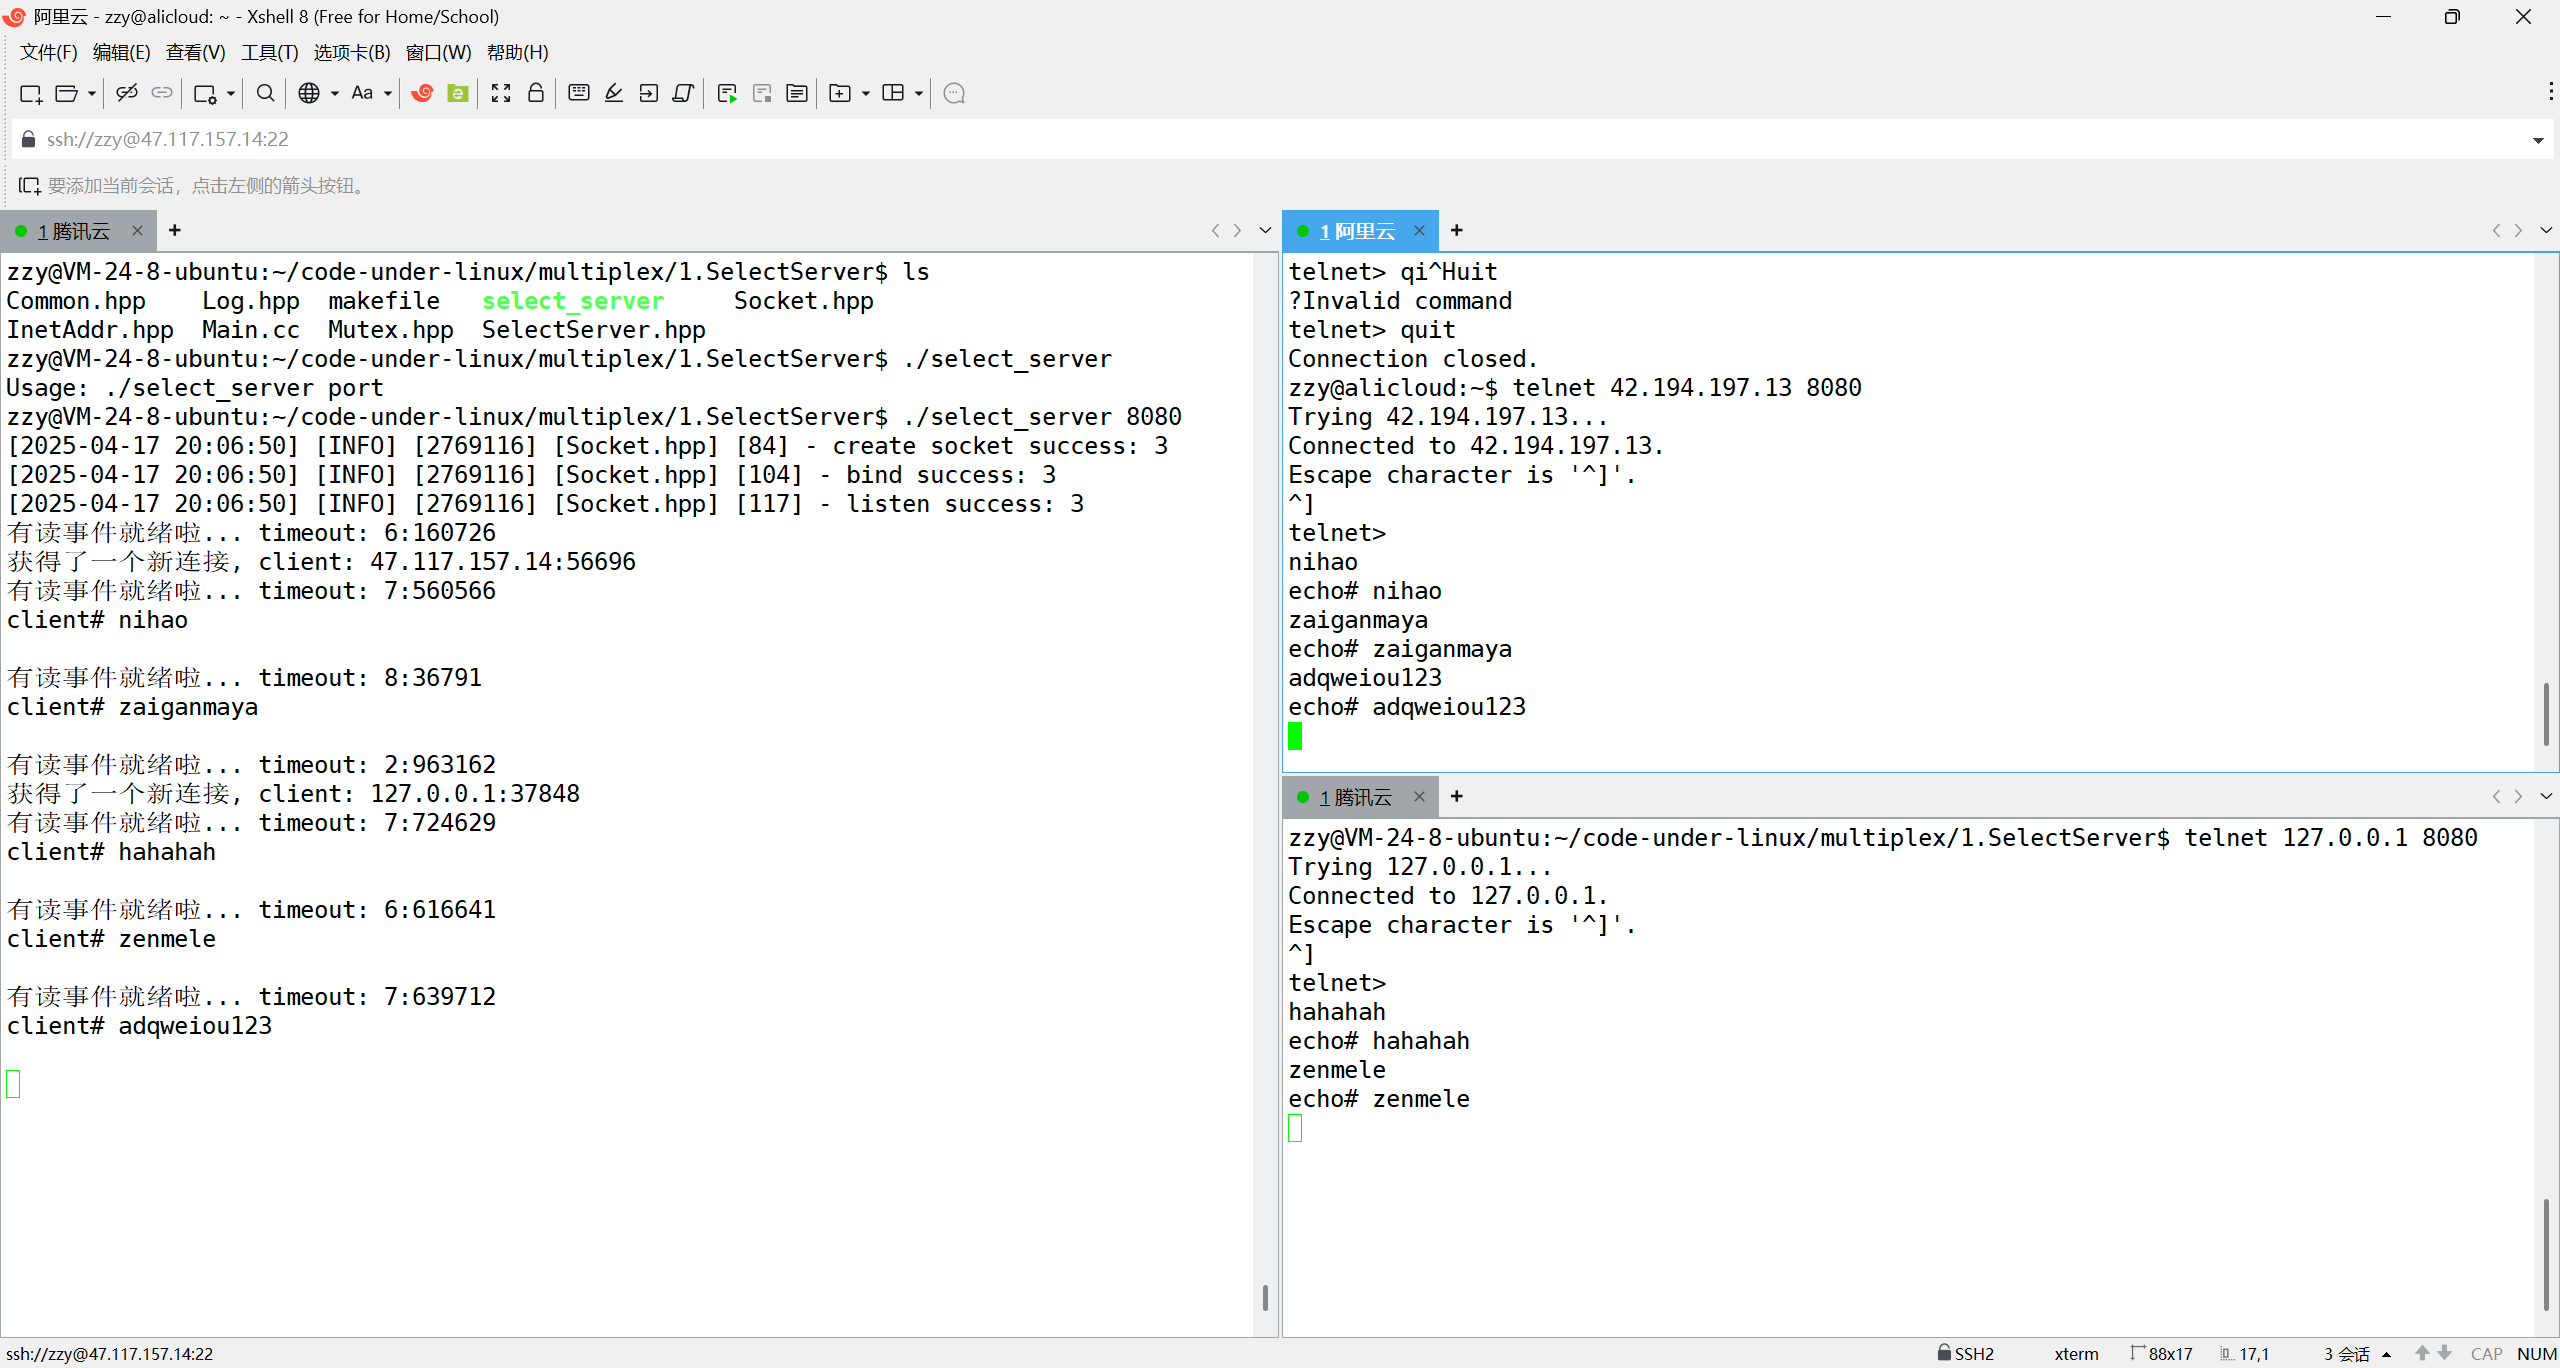
Task: Expand the font Aa dropdown arrow
Action: (388, 93)
